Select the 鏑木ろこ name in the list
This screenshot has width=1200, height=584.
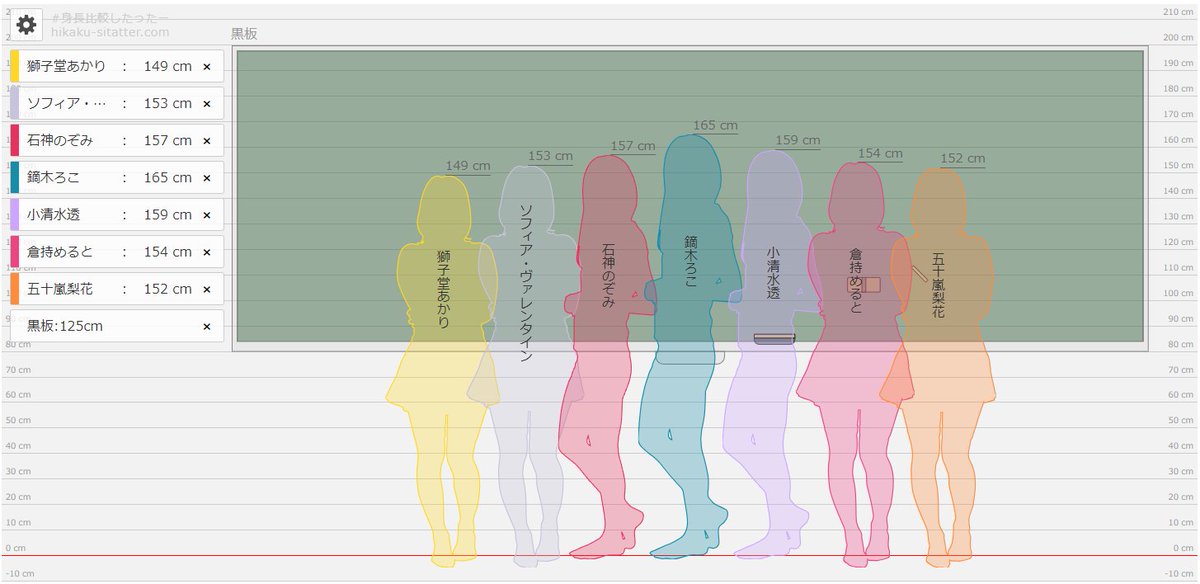[53, 178]
